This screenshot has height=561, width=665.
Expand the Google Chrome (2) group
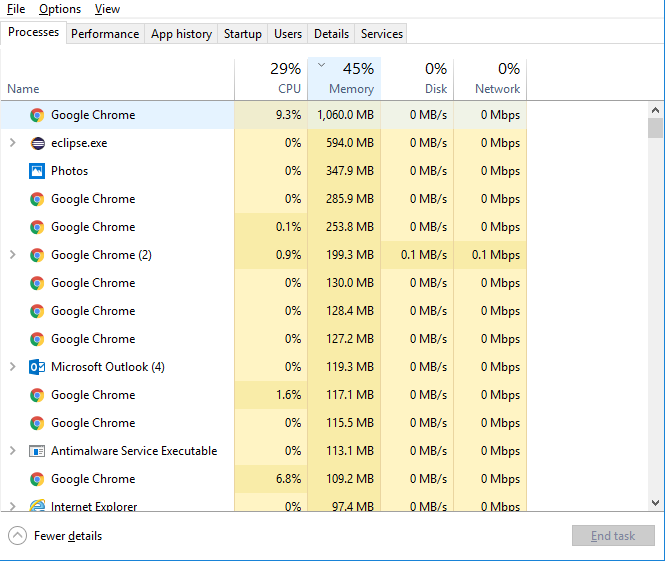12,255
